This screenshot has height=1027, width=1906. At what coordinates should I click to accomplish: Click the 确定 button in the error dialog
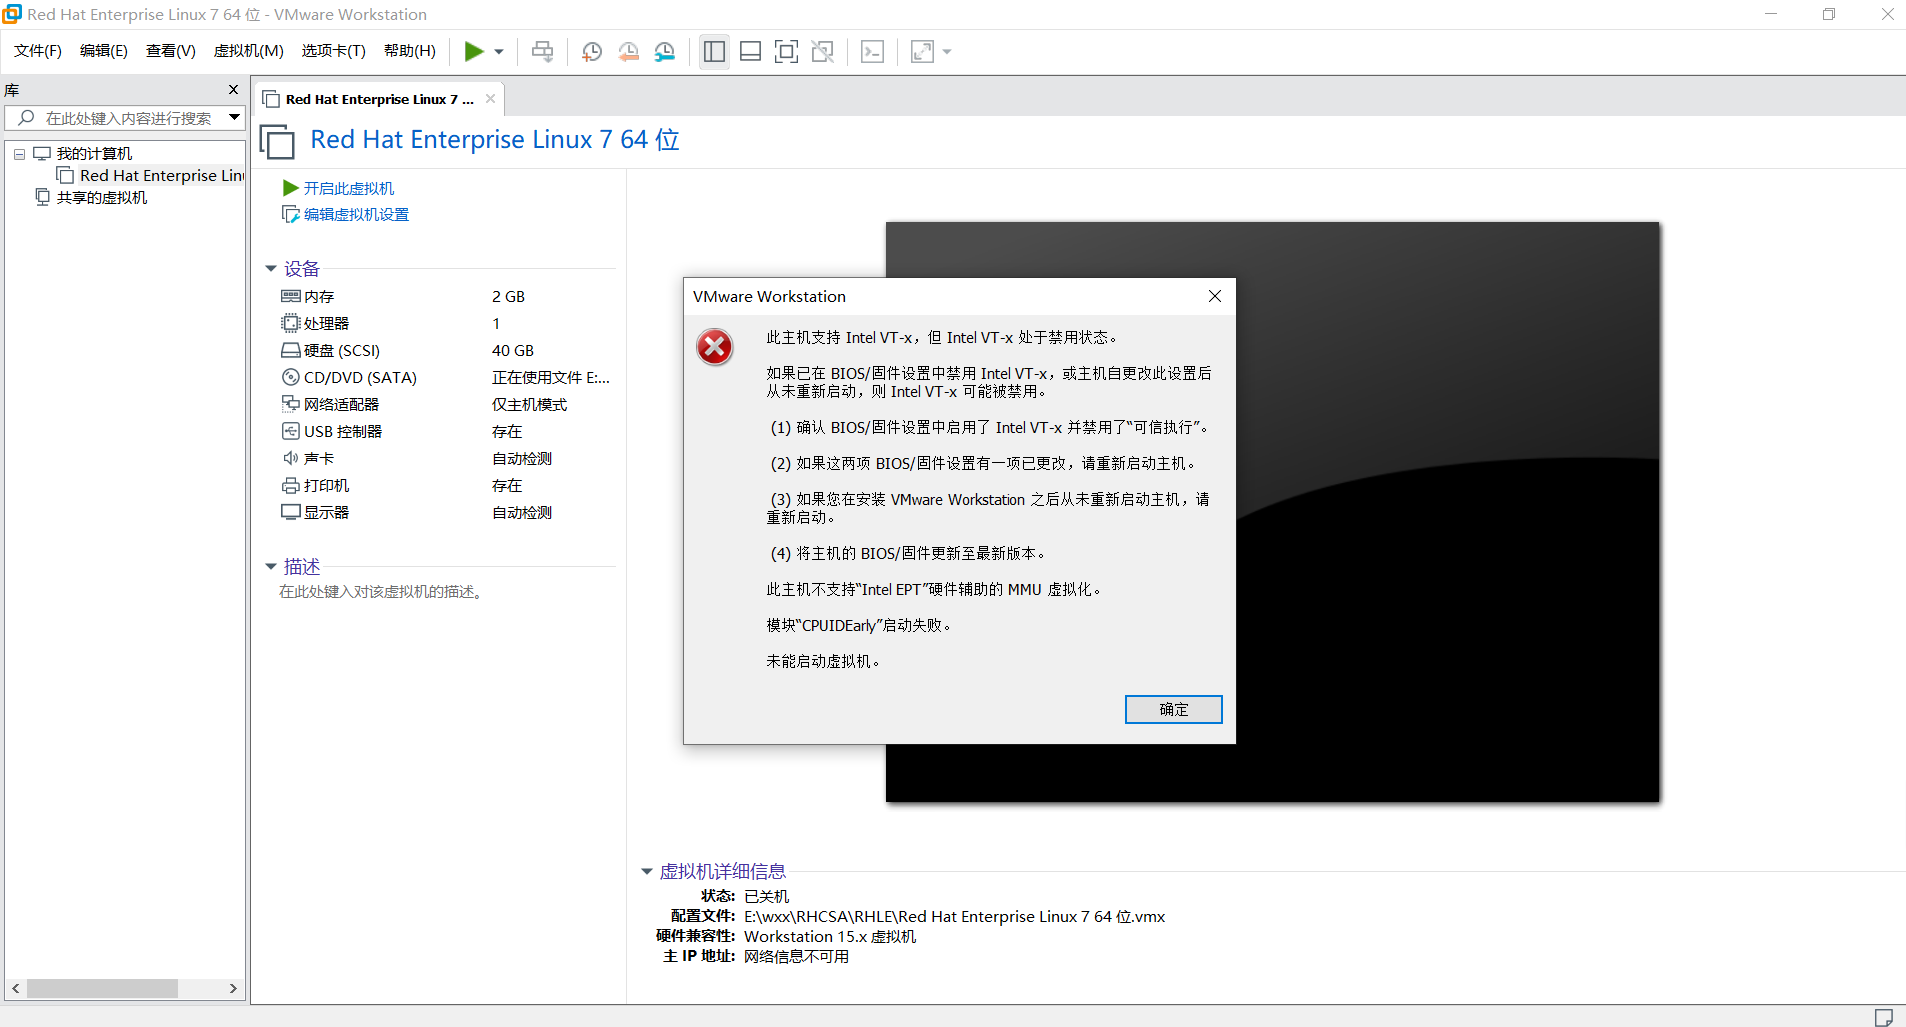pos(1173,709)
